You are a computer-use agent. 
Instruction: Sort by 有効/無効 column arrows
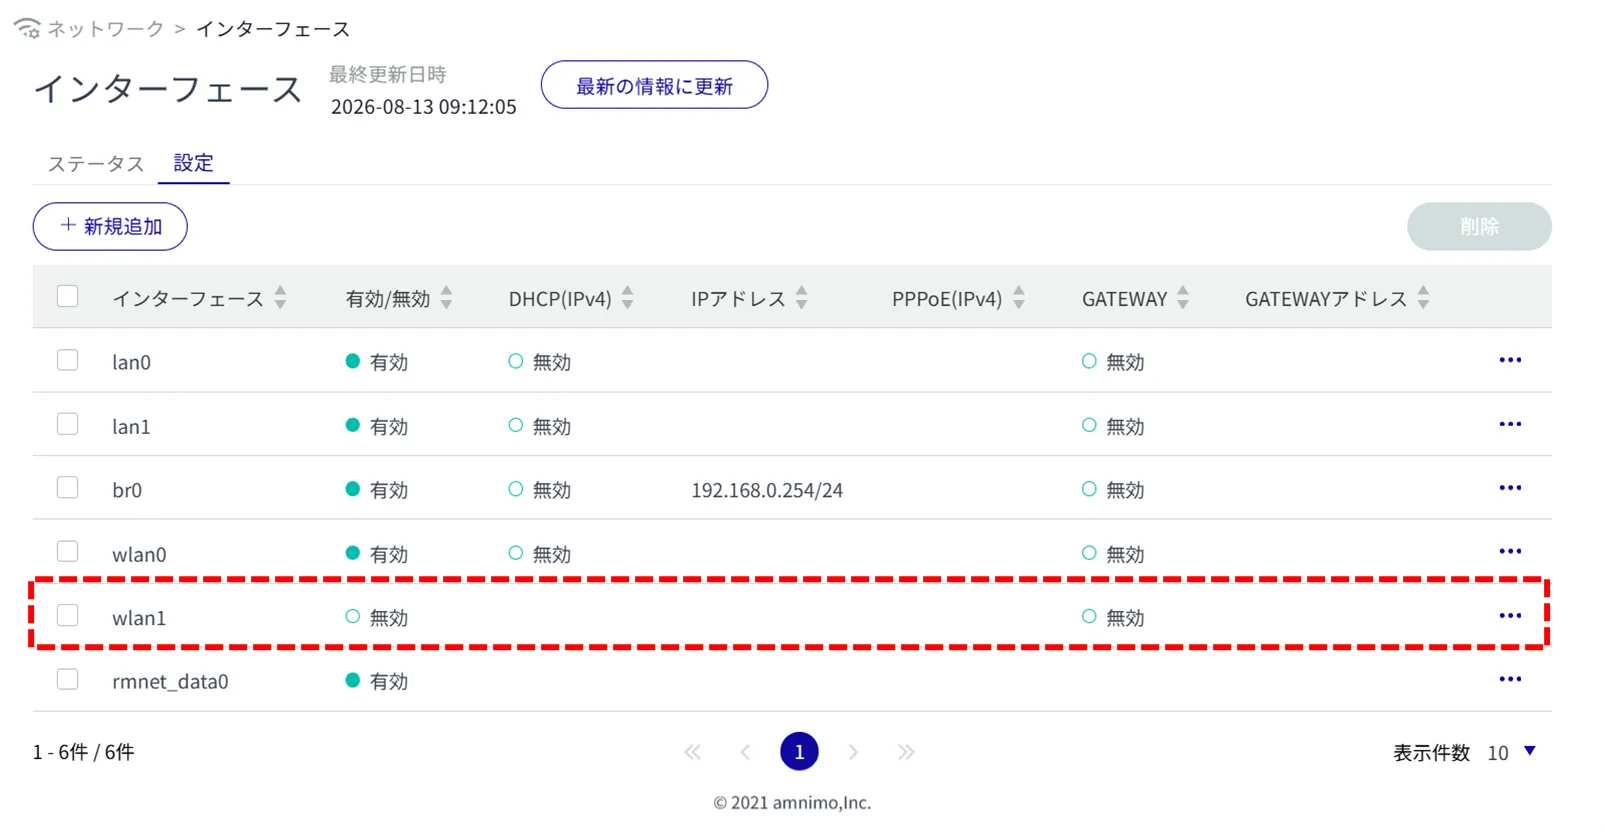(x=446, y=297)
